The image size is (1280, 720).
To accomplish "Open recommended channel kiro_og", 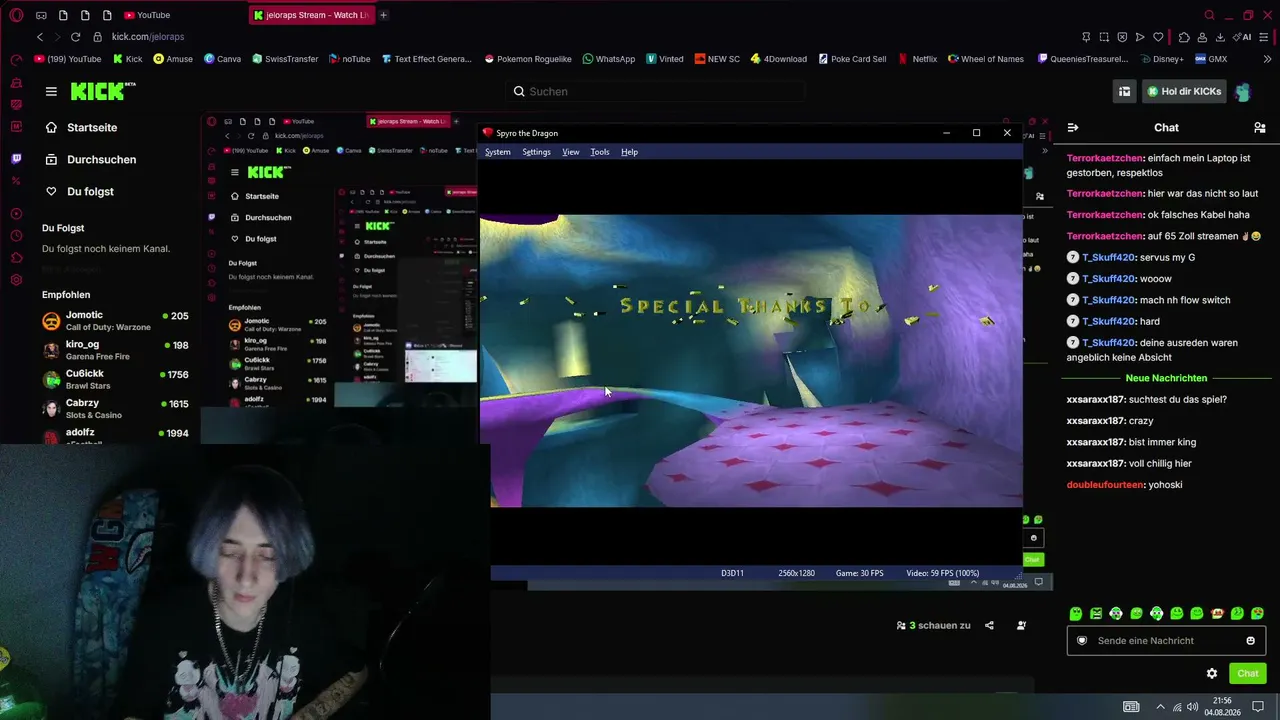I will click(115, 350).
